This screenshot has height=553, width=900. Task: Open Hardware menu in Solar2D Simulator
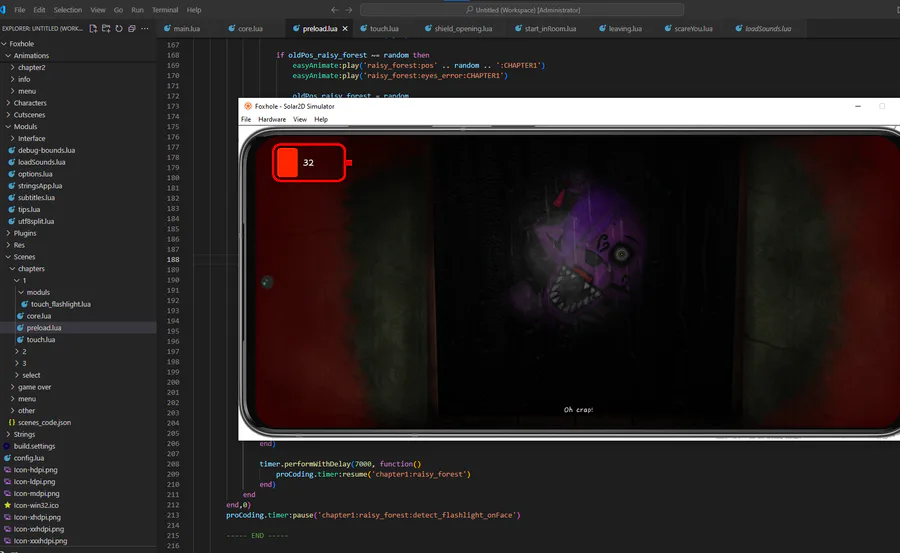[x=272, y=119]
